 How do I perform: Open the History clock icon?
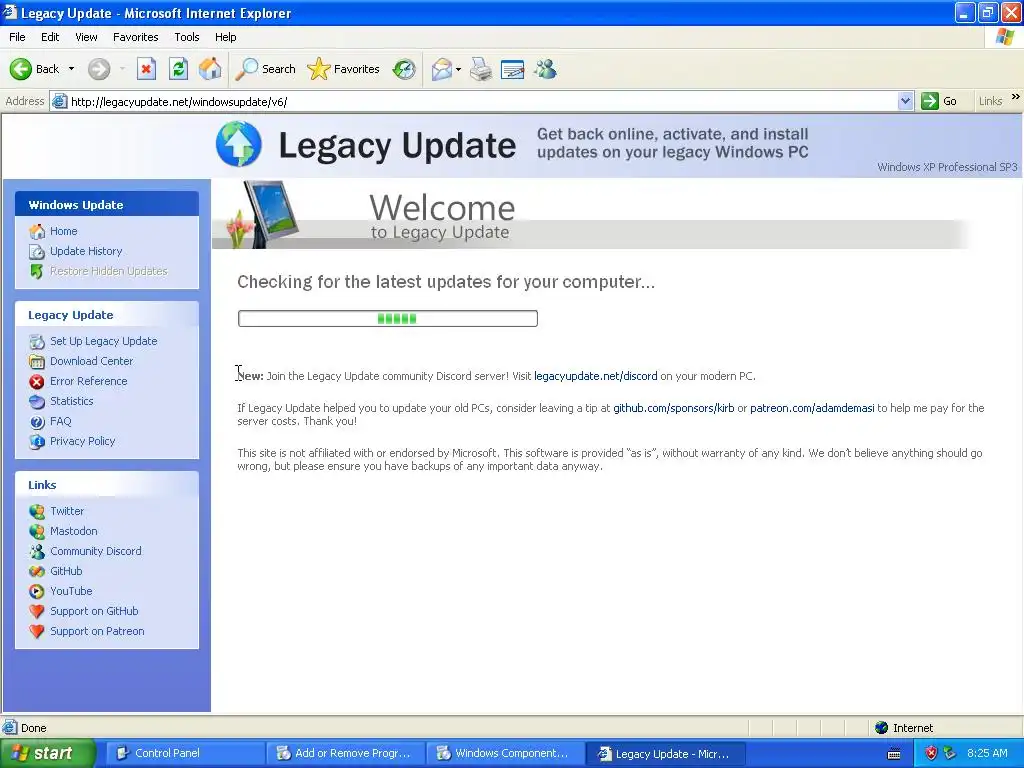pyautogui.click(x=404, y=69)
